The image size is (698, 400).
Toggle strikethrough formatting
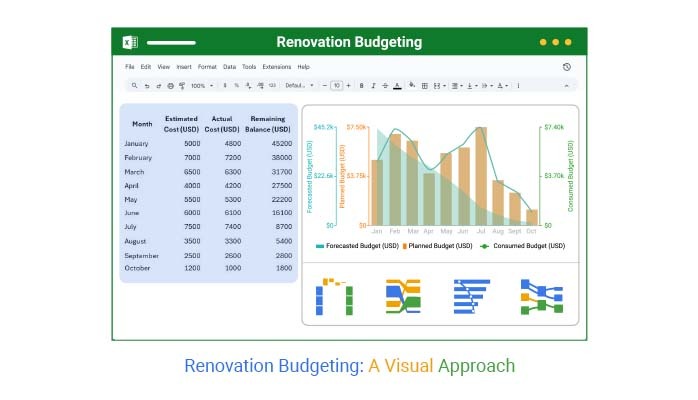[385, 86]
